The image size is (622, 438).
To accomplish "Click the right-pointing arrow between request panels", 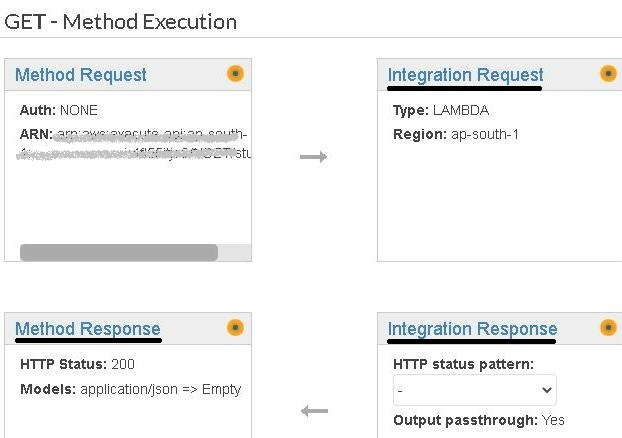I will point(313,157).
